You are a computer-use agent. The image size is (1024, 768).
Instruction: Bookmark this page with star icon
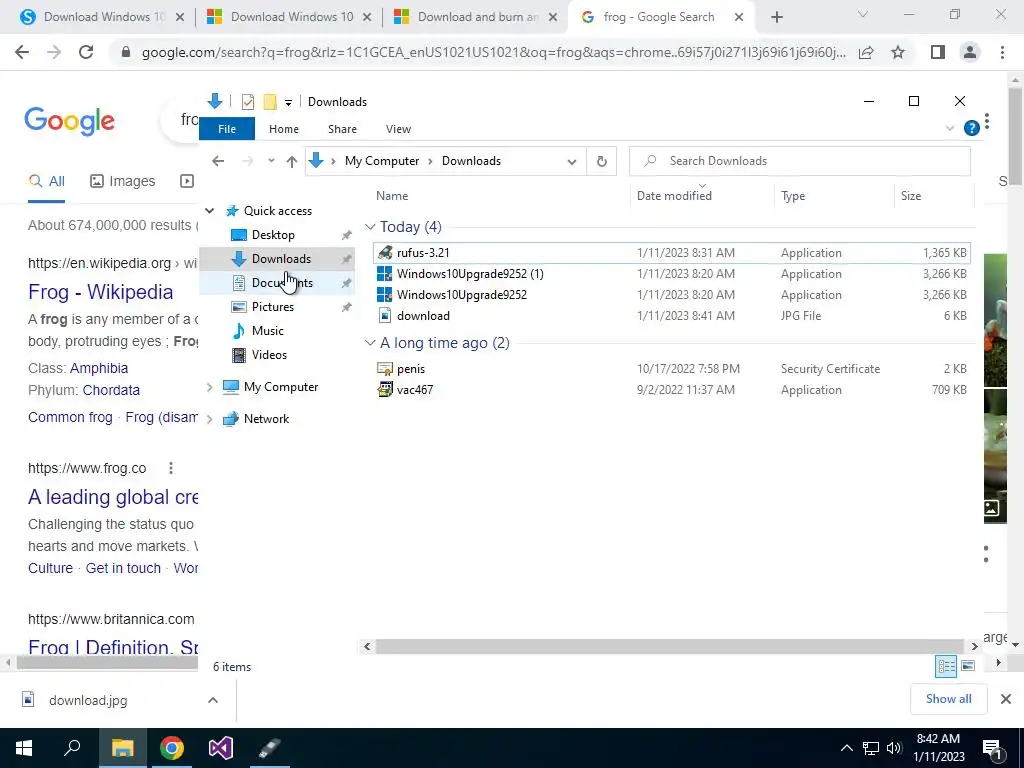click(898, 52)
